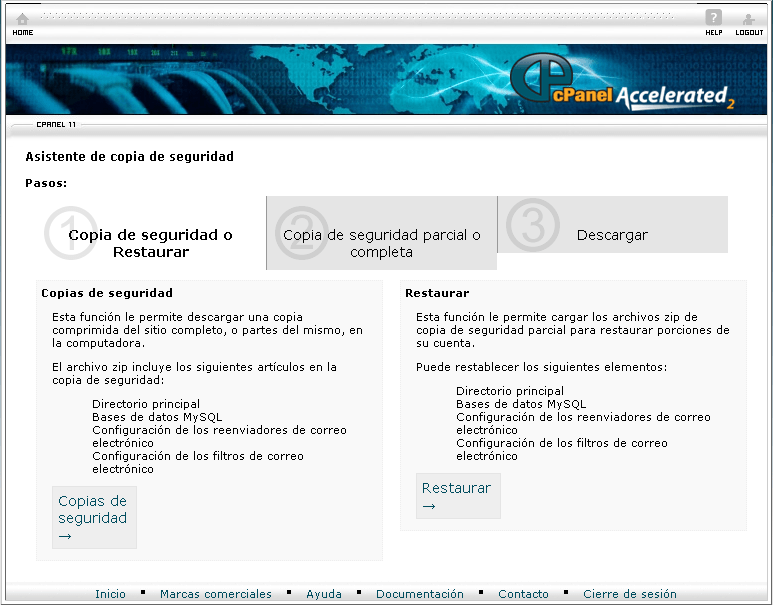This screenshot has width=773, height=605.
Task: Click the reenviadores de correo line under Restaurar
Action: point(583,423)
